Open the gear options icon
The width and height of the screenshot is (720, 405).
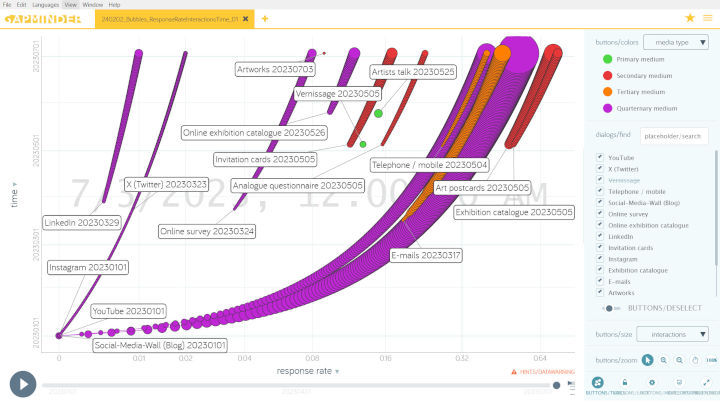pos(652,382)
